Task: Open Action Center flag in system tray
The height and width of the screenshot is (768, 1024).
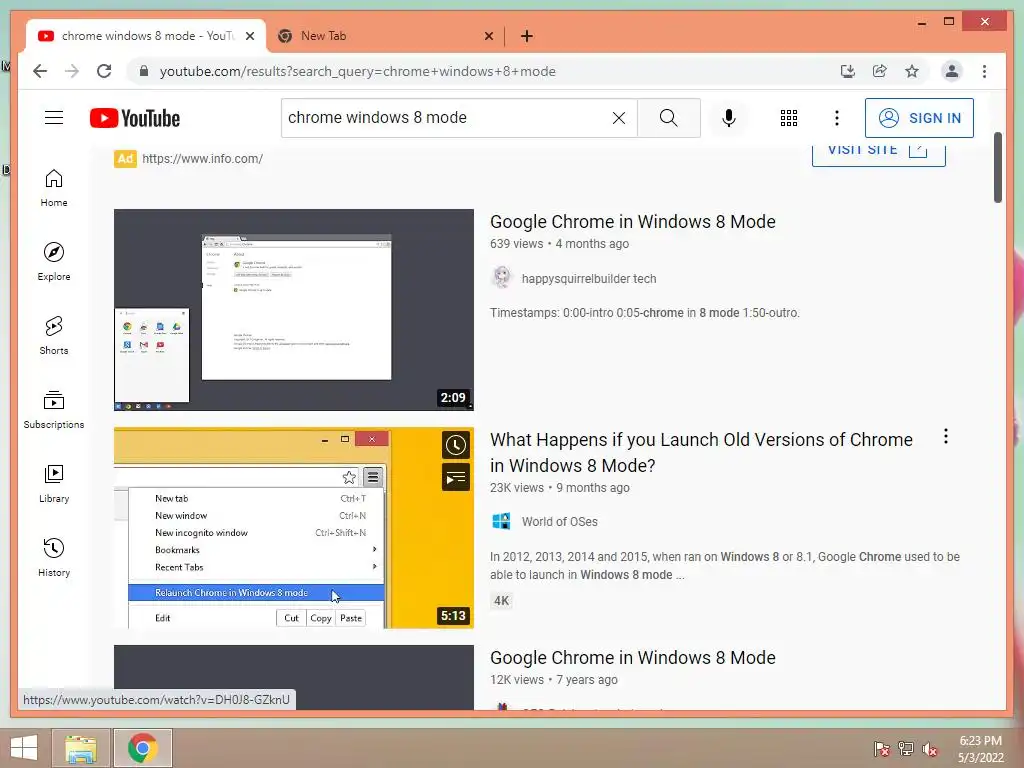Action: (881, 749)
